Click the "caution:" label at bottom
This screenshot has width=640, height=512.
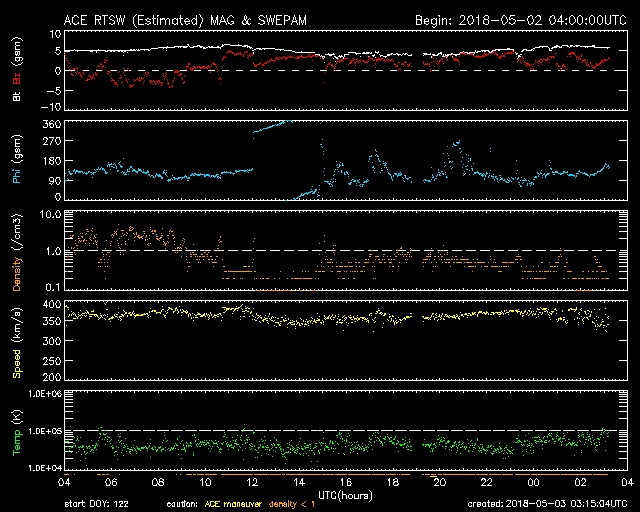pos(182,504)
